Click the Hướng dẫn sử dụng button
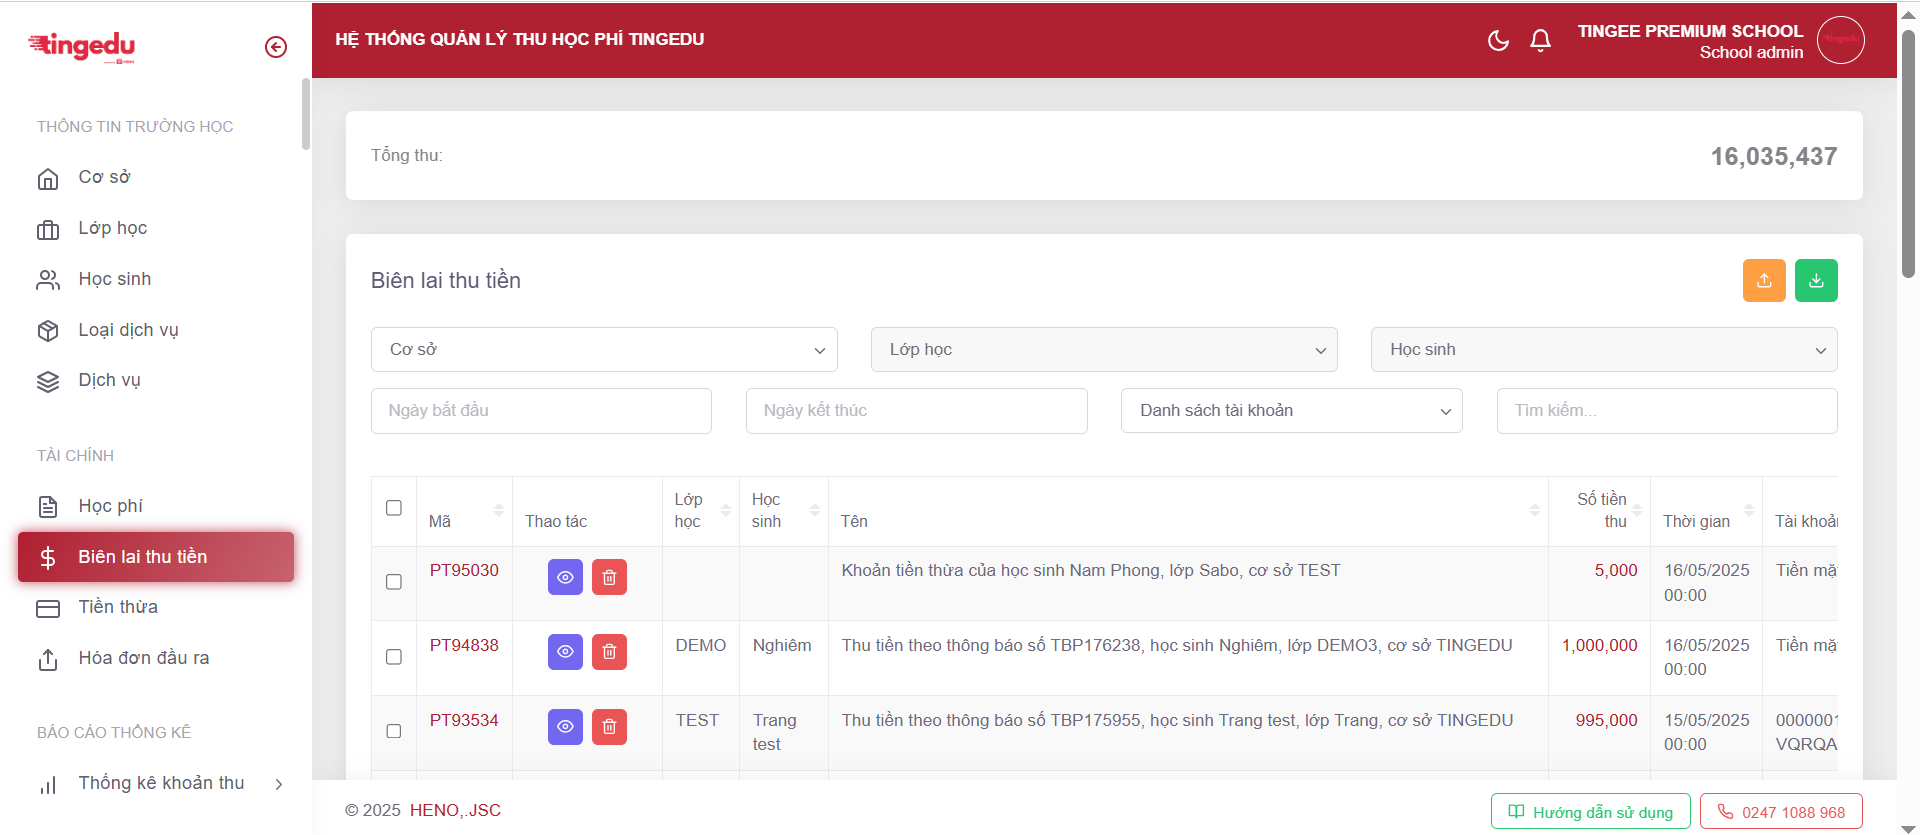The image size is (1920, 835). point(1590,812)
